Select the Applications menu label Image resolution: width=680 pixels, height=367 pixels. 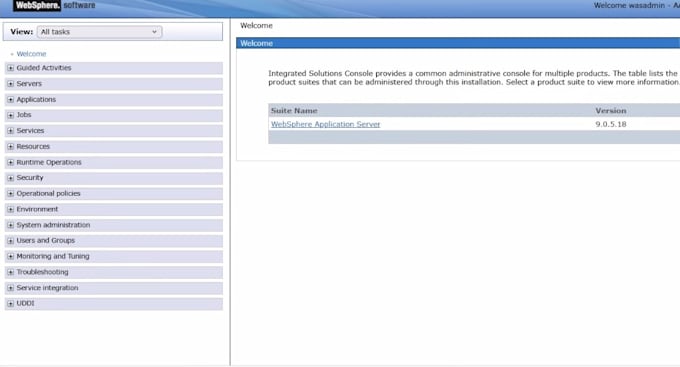pyautogui.click(x=36, y=99)
